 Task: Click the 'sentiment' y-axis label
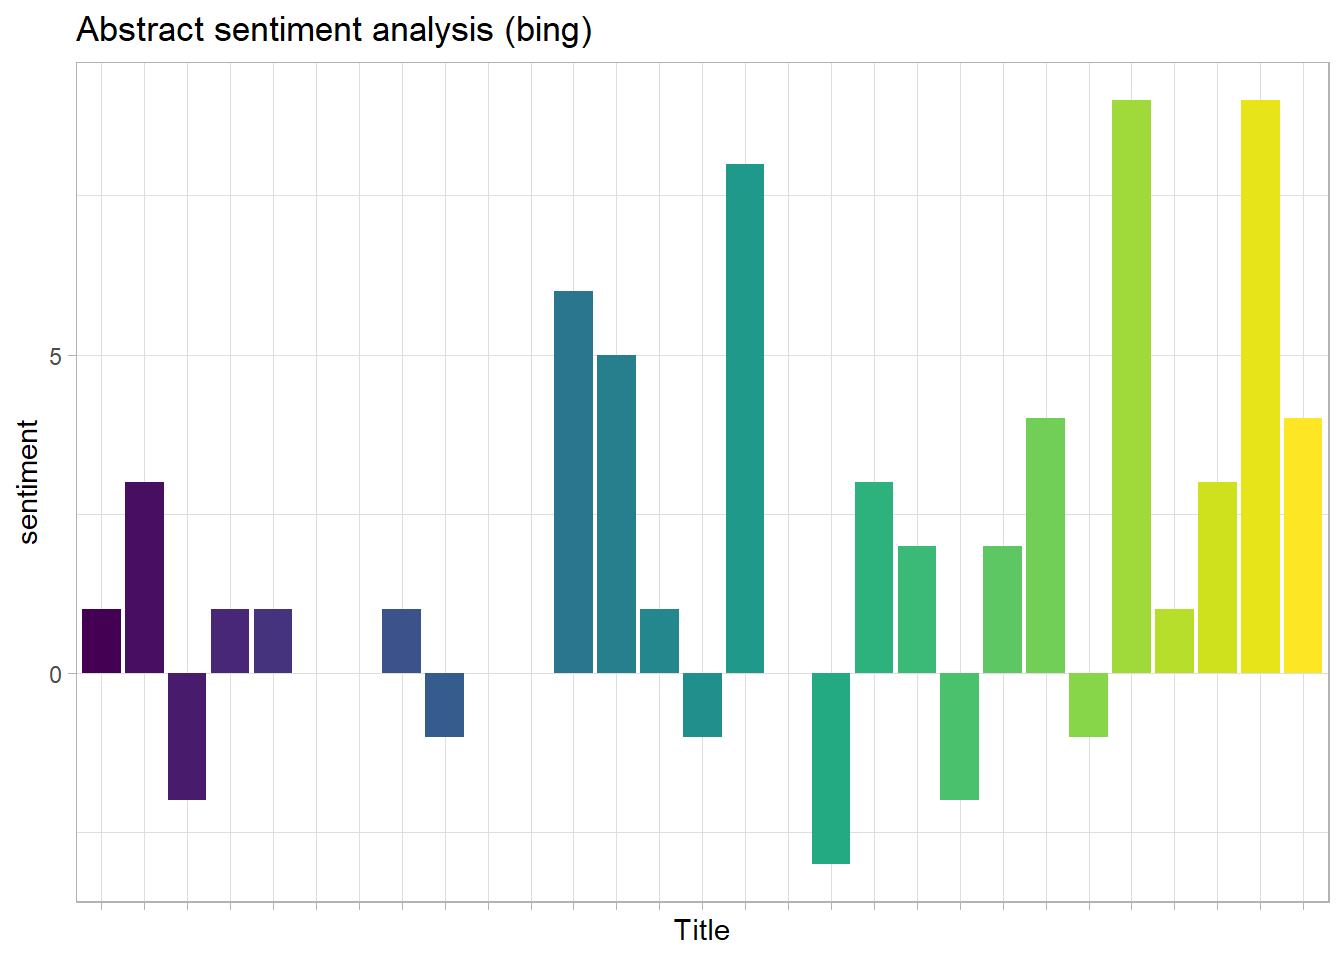point(29,481)
